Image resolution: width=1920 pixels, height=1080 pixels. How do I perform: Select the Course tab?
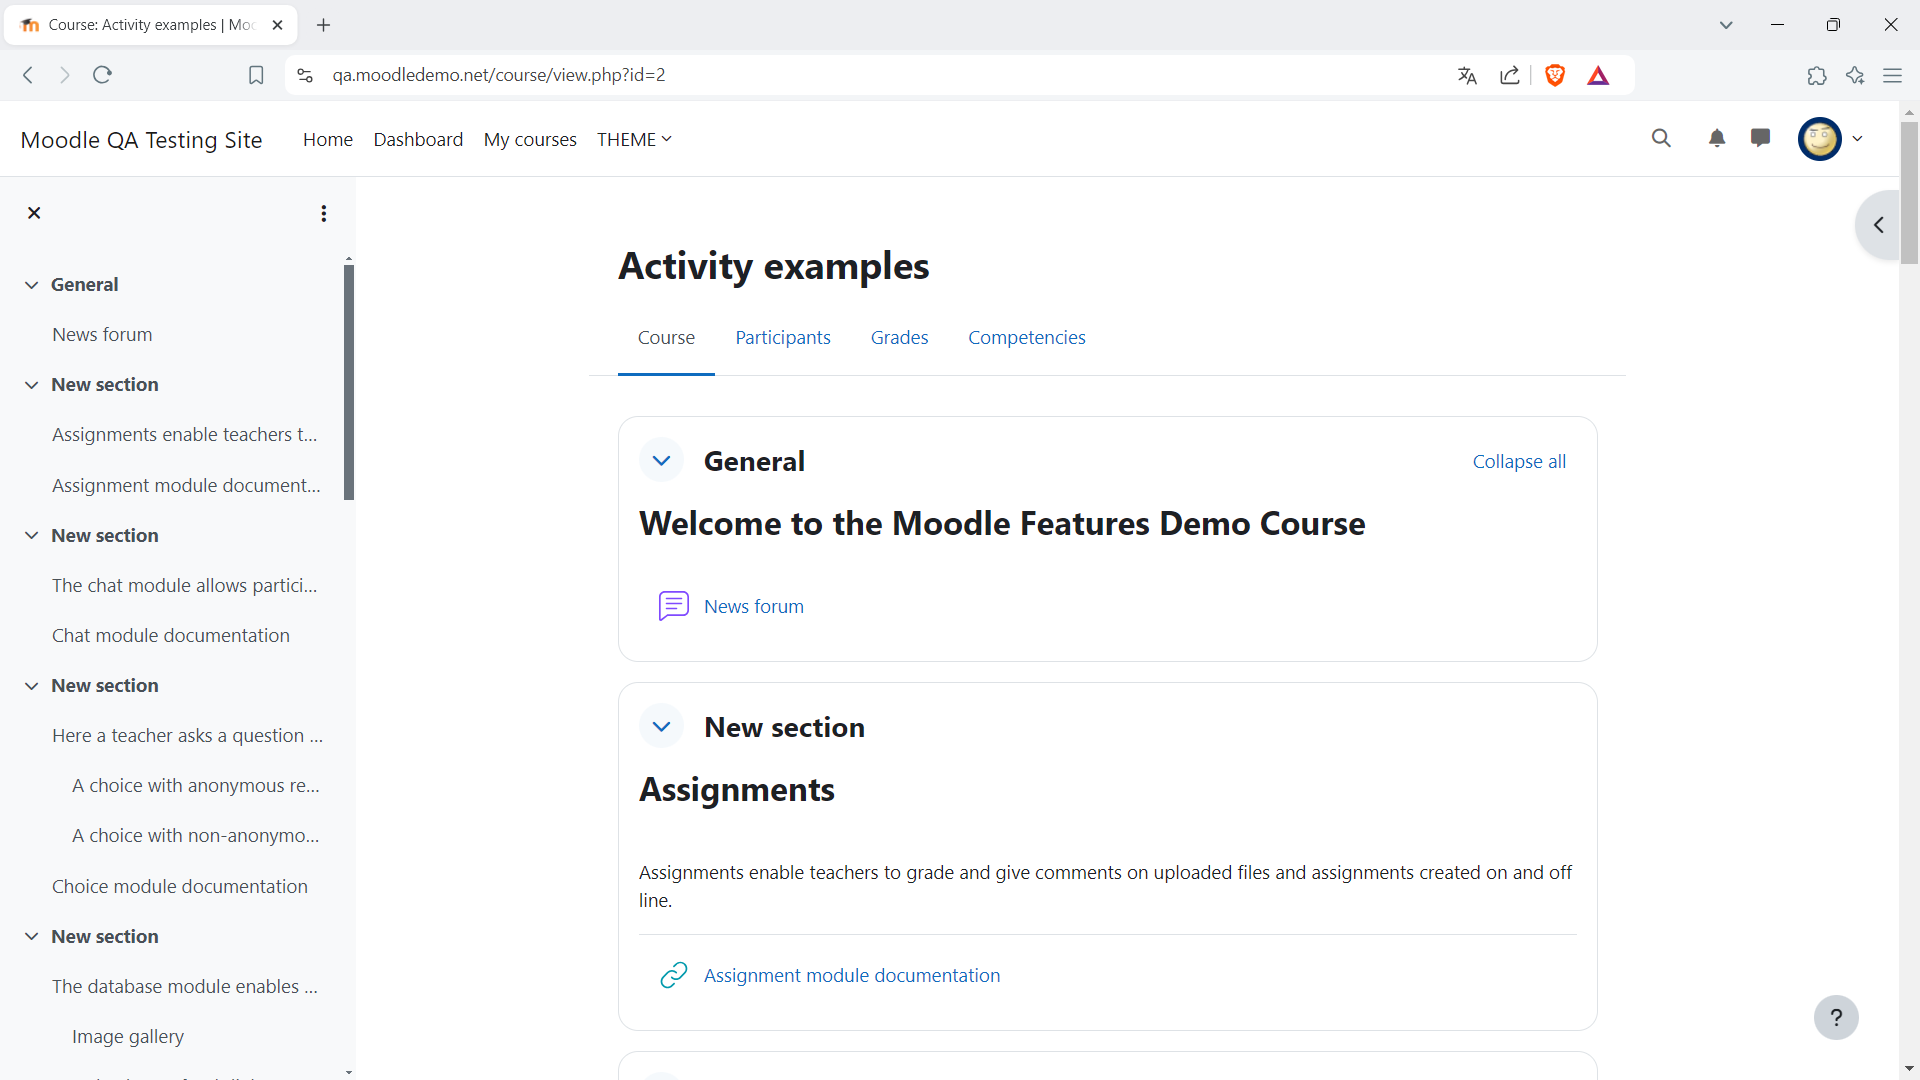point(666,338)
